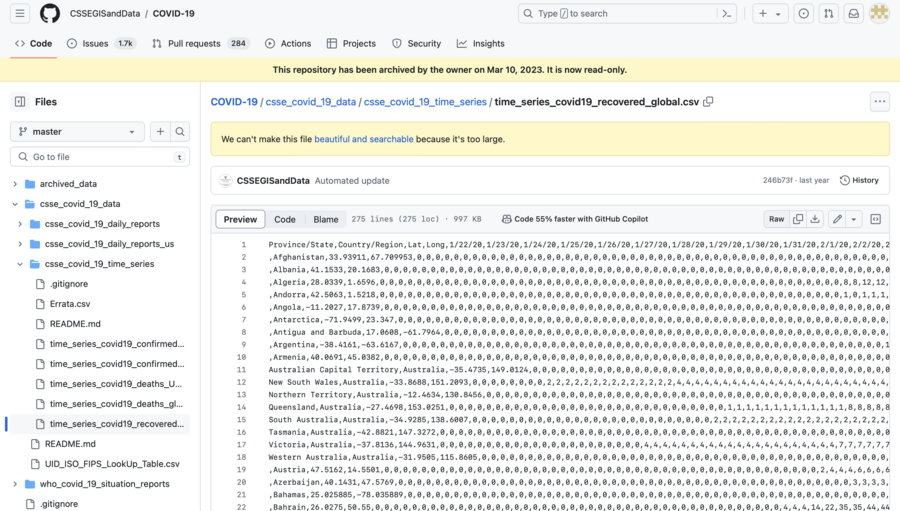Image resolution: width=900 pixels, height=511 pixels.
Task: Open the commit hash 246b73f
Action: [x=777, y=180]
